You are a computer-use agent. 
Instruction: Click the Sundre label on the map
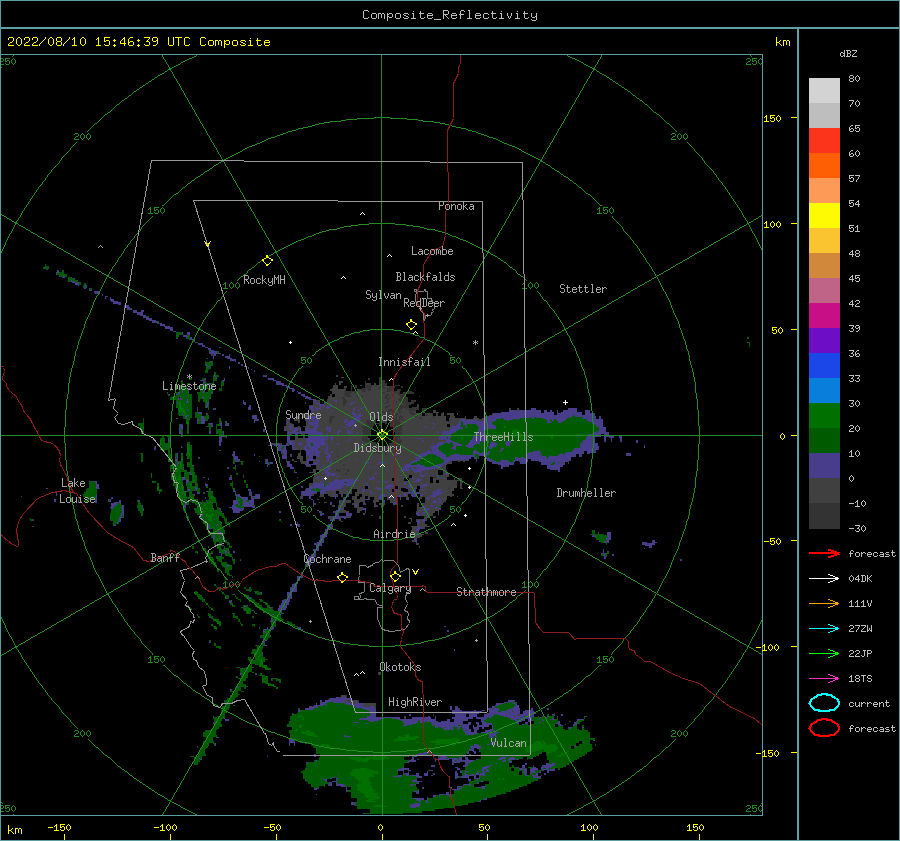click(303, 414)
